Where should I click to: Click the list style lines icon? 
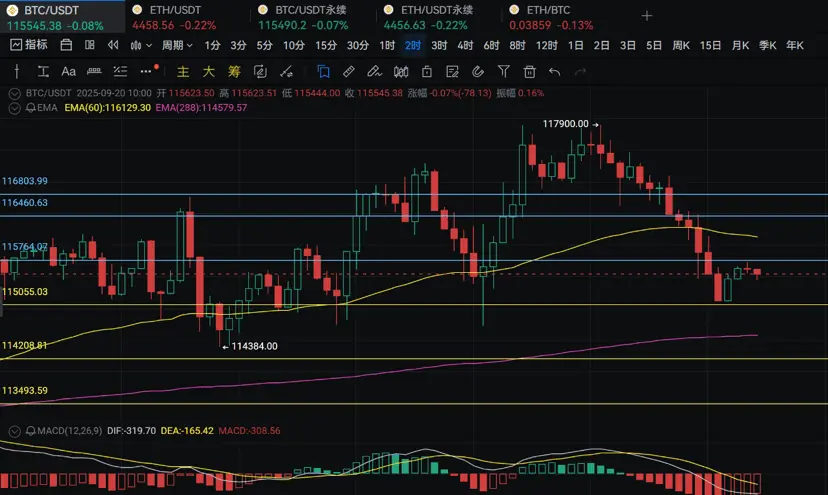click(x=120, y=71)
